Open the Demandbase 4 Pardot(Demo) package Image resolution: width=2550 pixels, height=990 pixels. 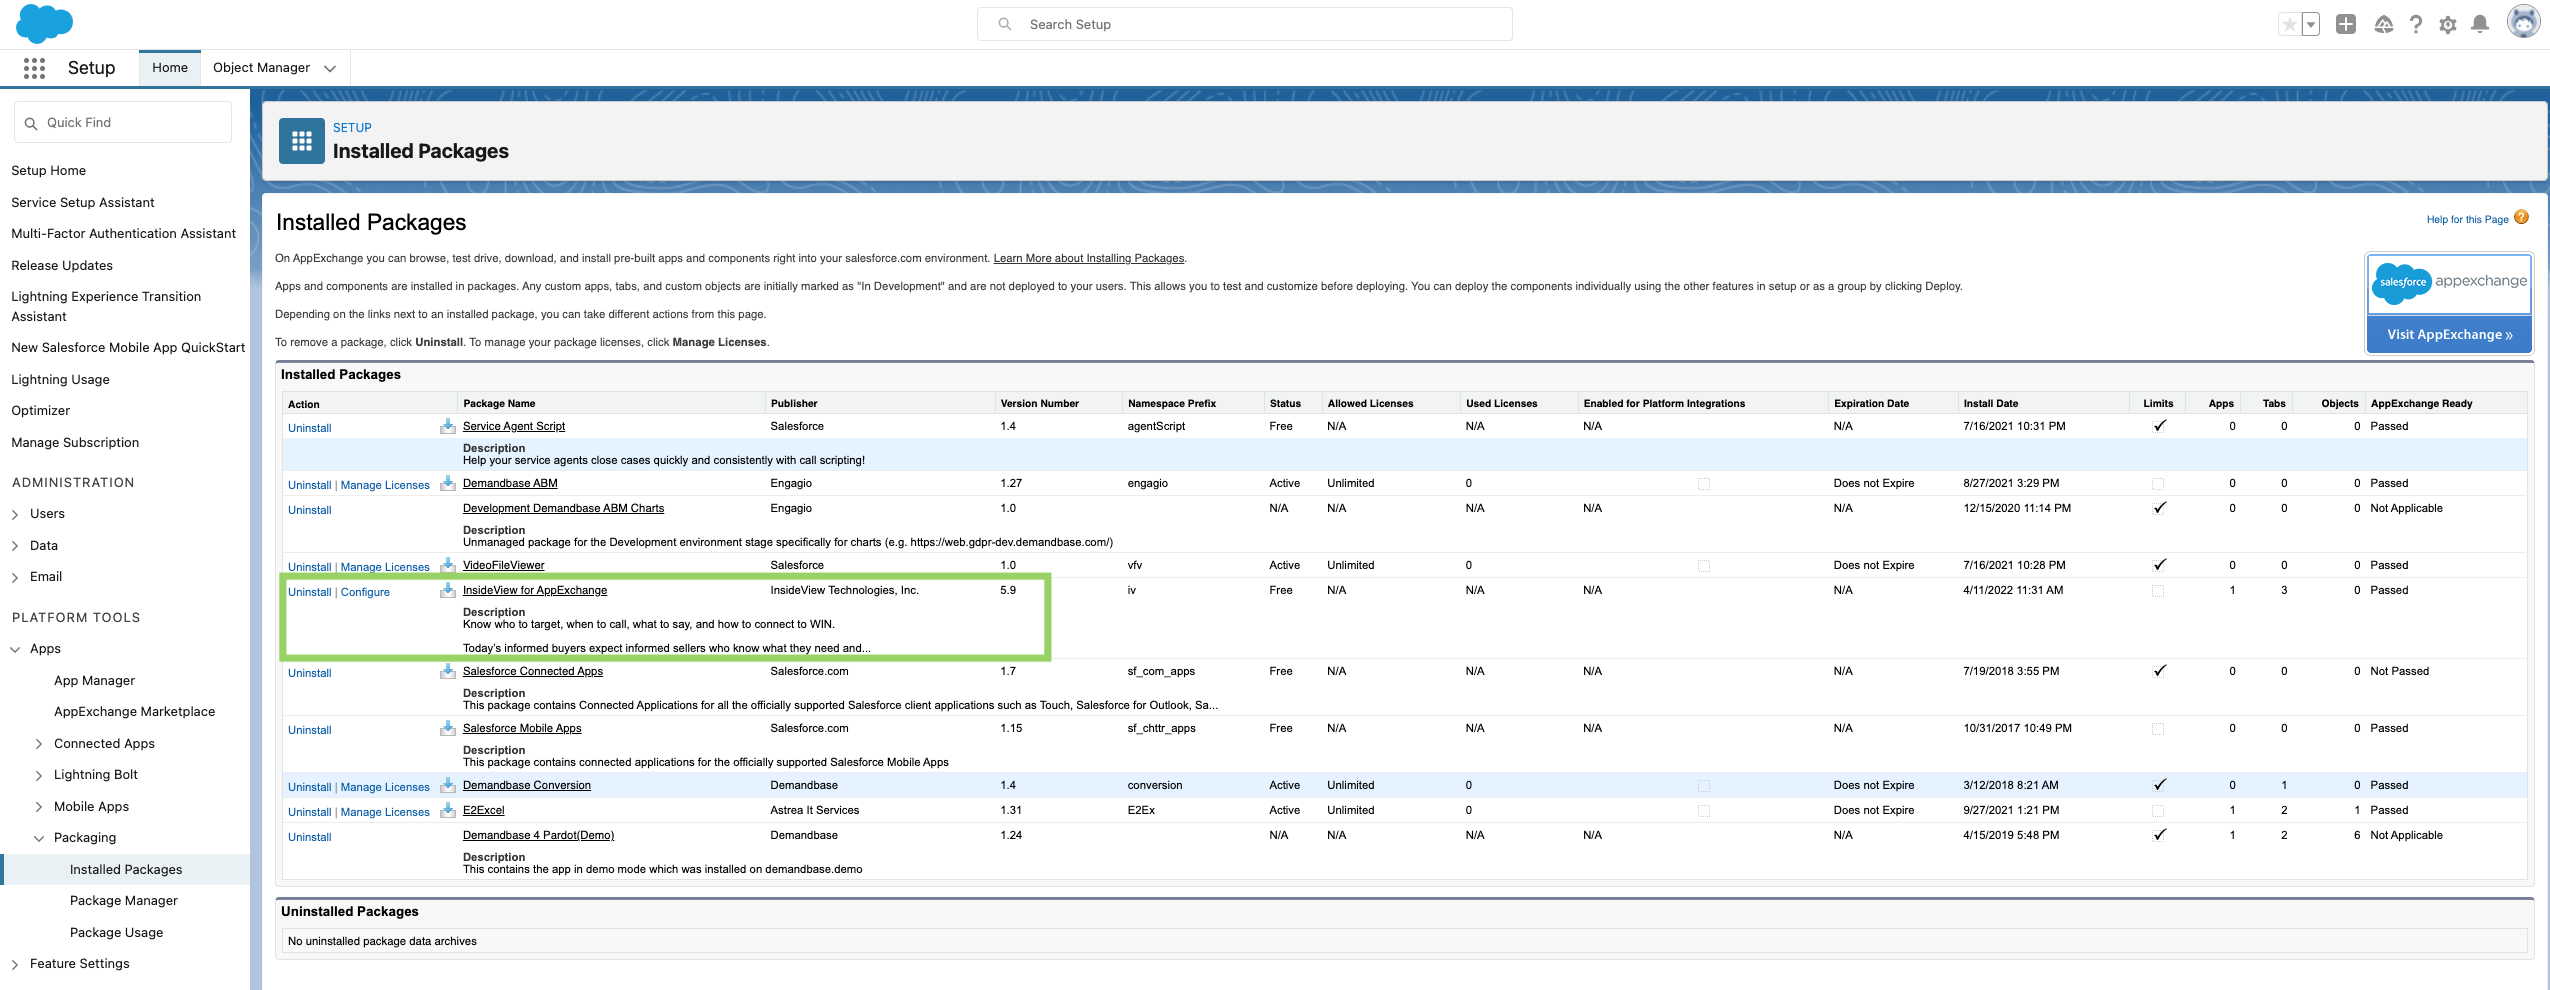538,835
